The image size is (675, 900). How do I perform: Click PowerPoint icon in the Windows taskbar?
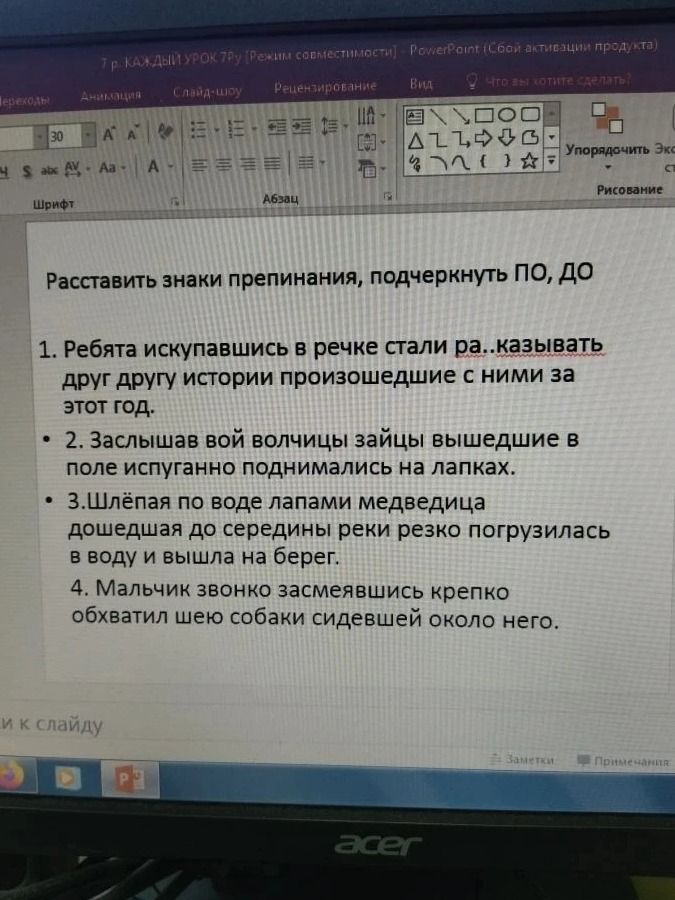pos(129,779)
